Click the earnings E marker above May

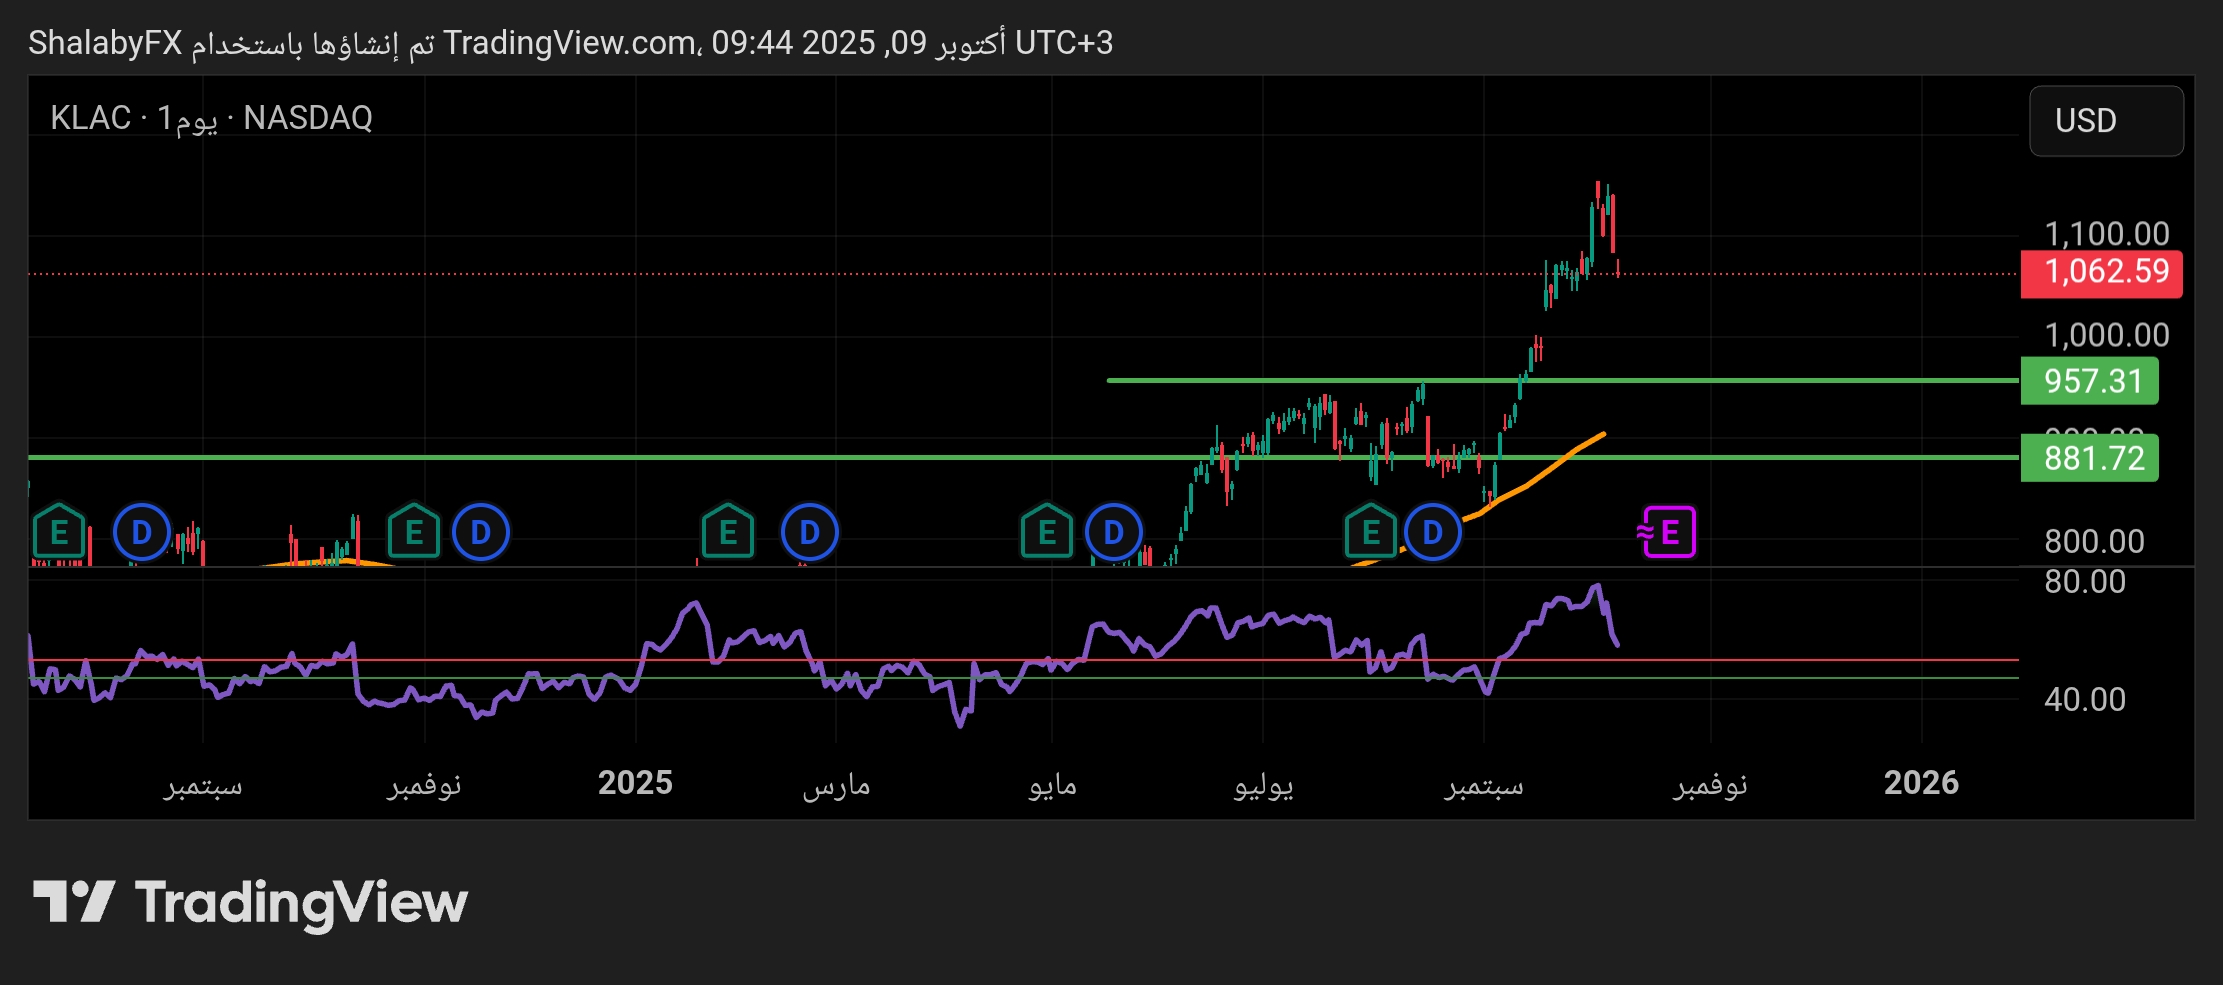click(1046, 532)
